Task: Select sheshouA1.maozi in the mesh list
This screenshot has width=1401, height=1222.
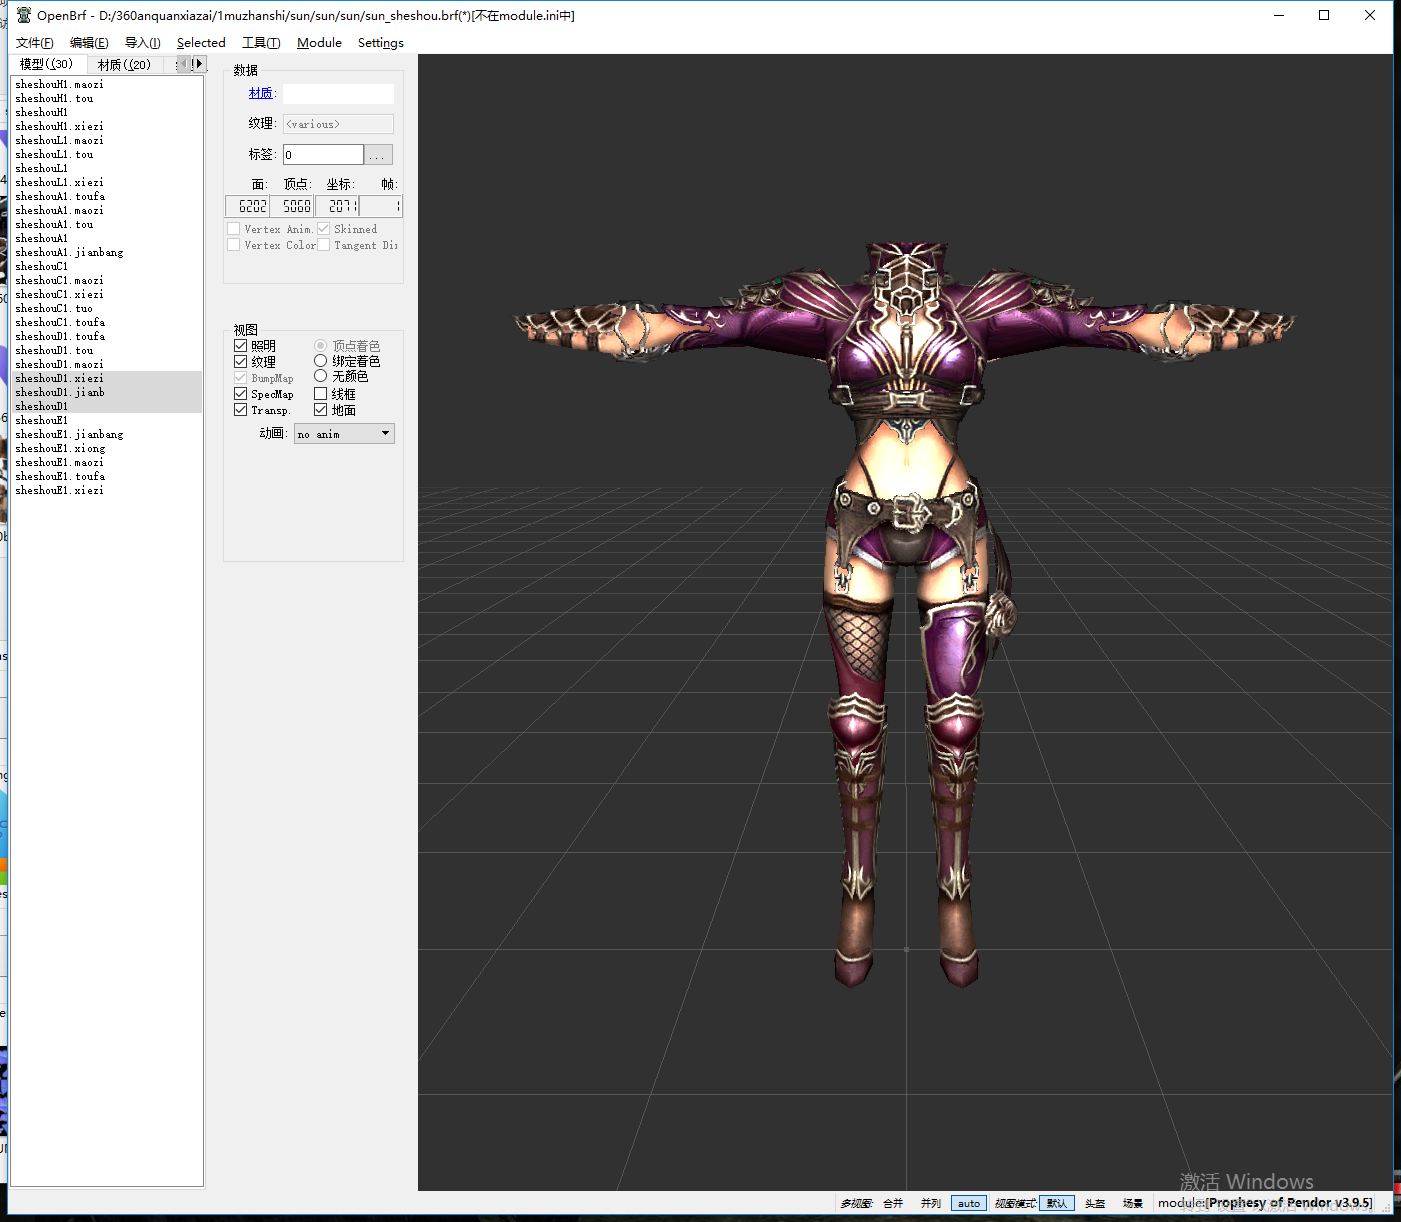Action: coord(106,211)
